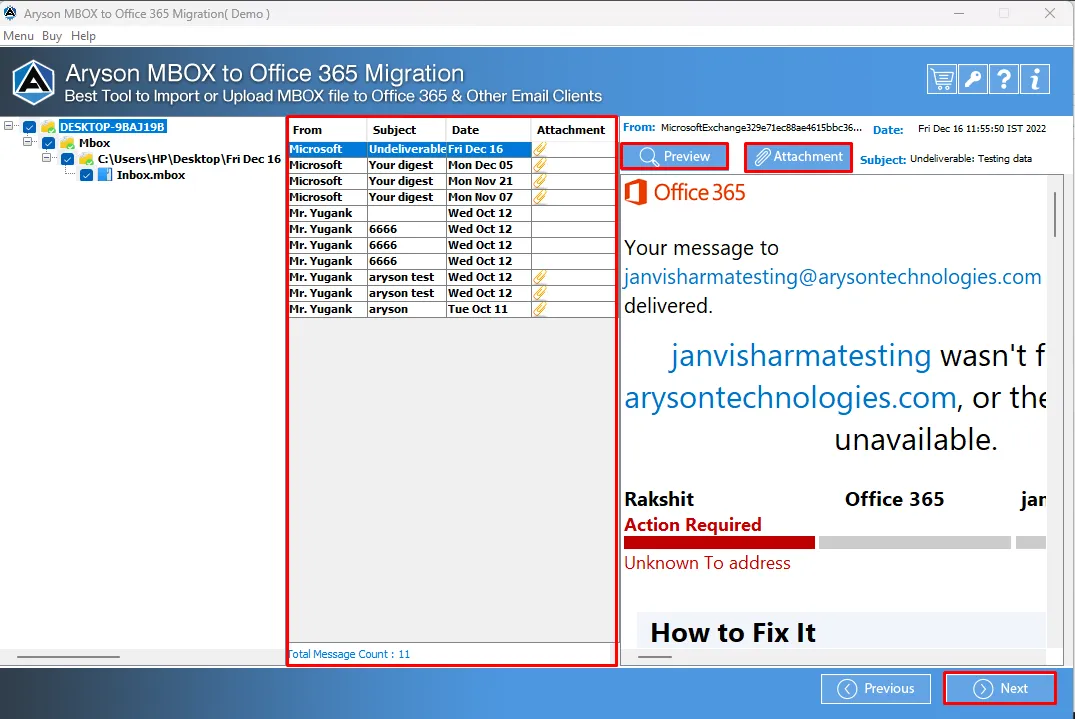Click the Attachment button
Viewport: 1075px width, 719px height.
click(x=799, y=157)
